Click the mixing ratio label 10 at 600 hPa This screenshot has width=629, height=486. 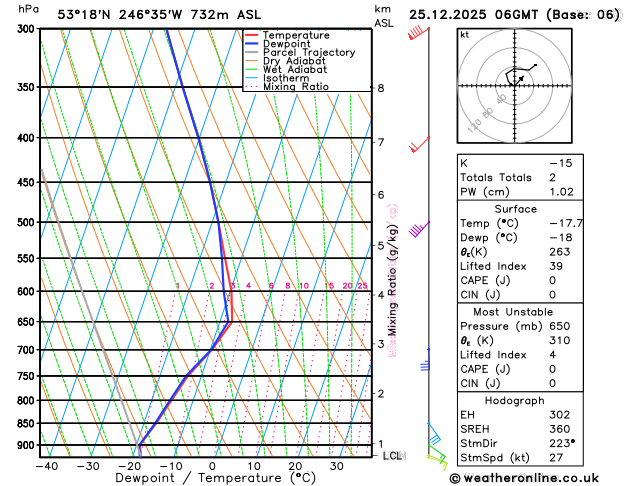click(304, 286)
